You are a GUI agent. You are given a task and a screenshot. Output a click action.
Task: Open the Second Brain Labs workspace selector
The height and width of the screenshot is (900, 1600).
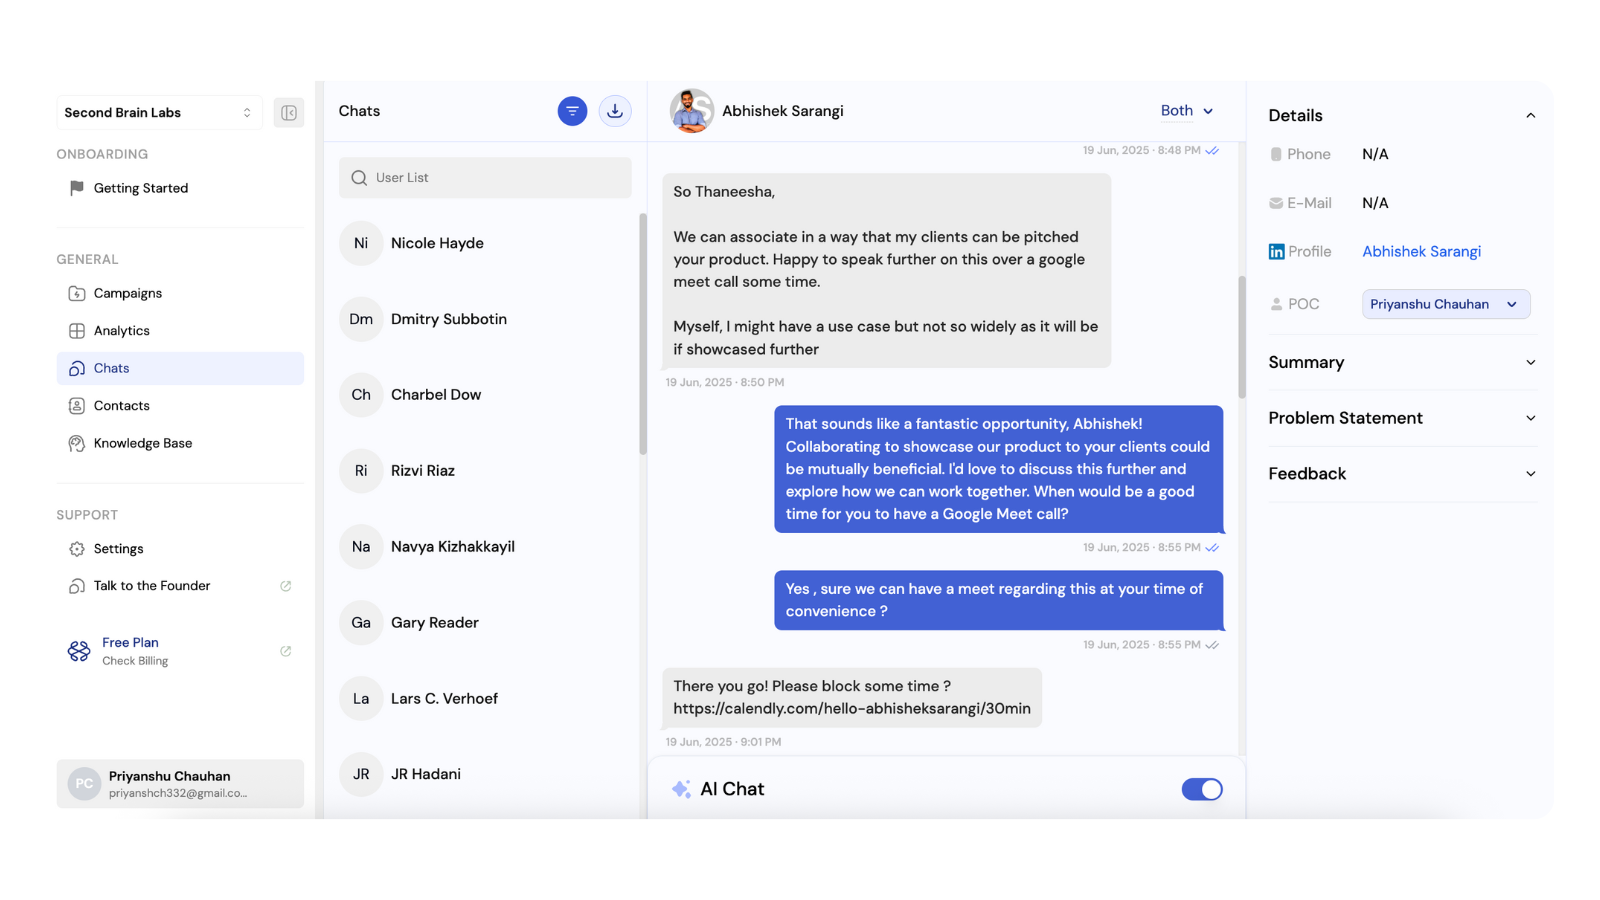tap(159, 113)
